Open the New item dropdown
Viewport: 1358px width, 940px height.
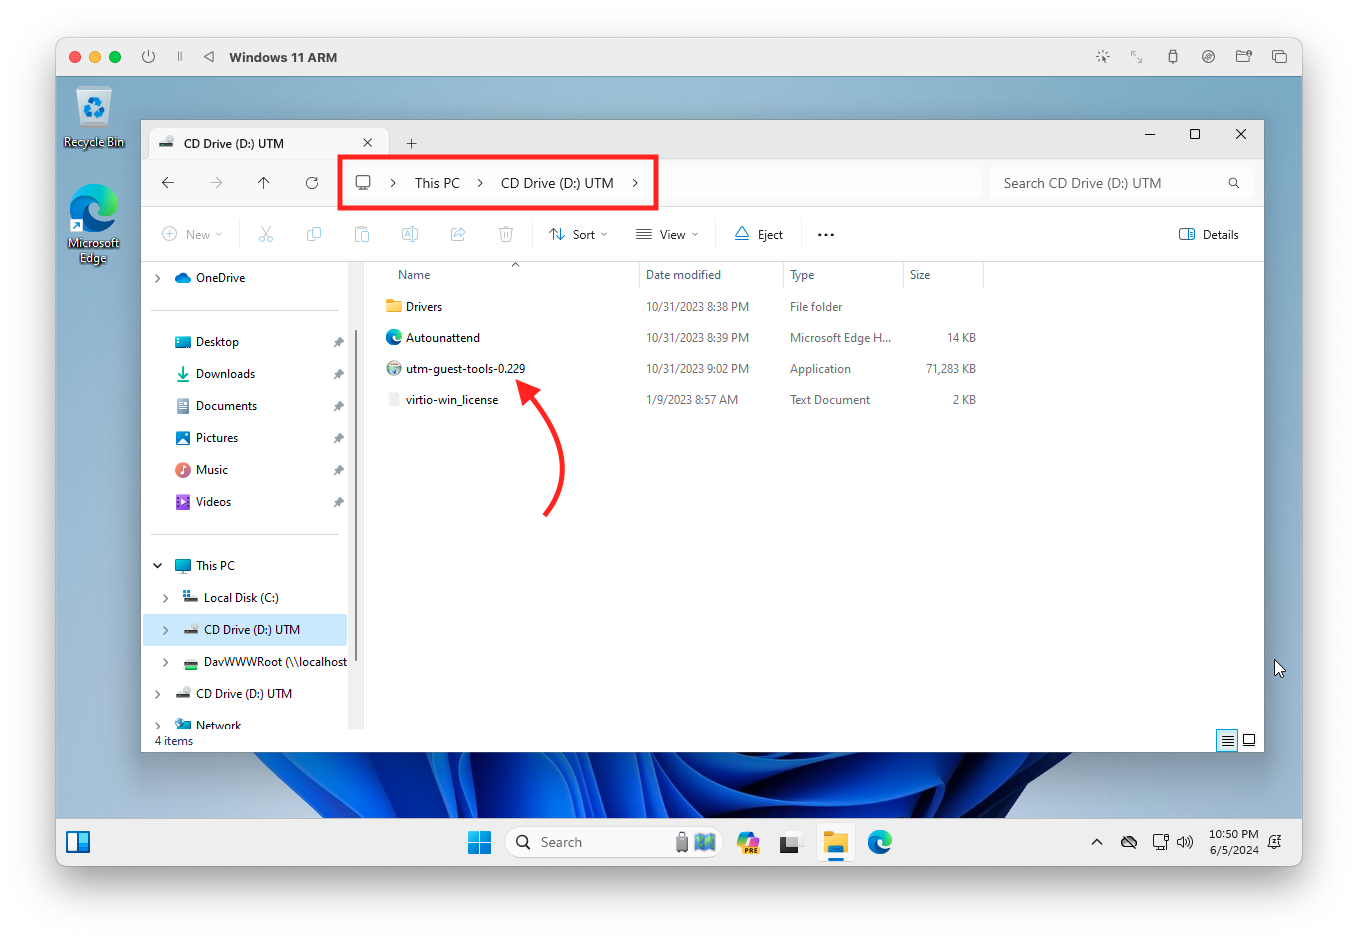click(x=192, y=235)
